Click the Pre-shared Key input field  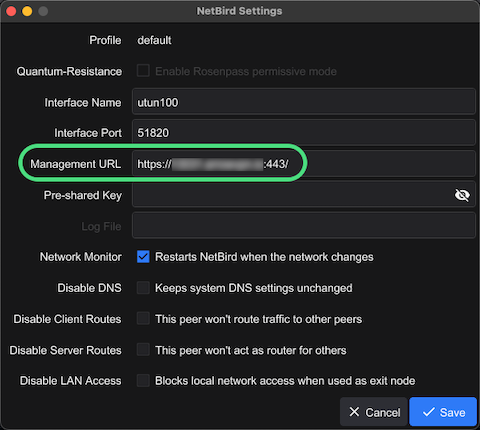304,195
